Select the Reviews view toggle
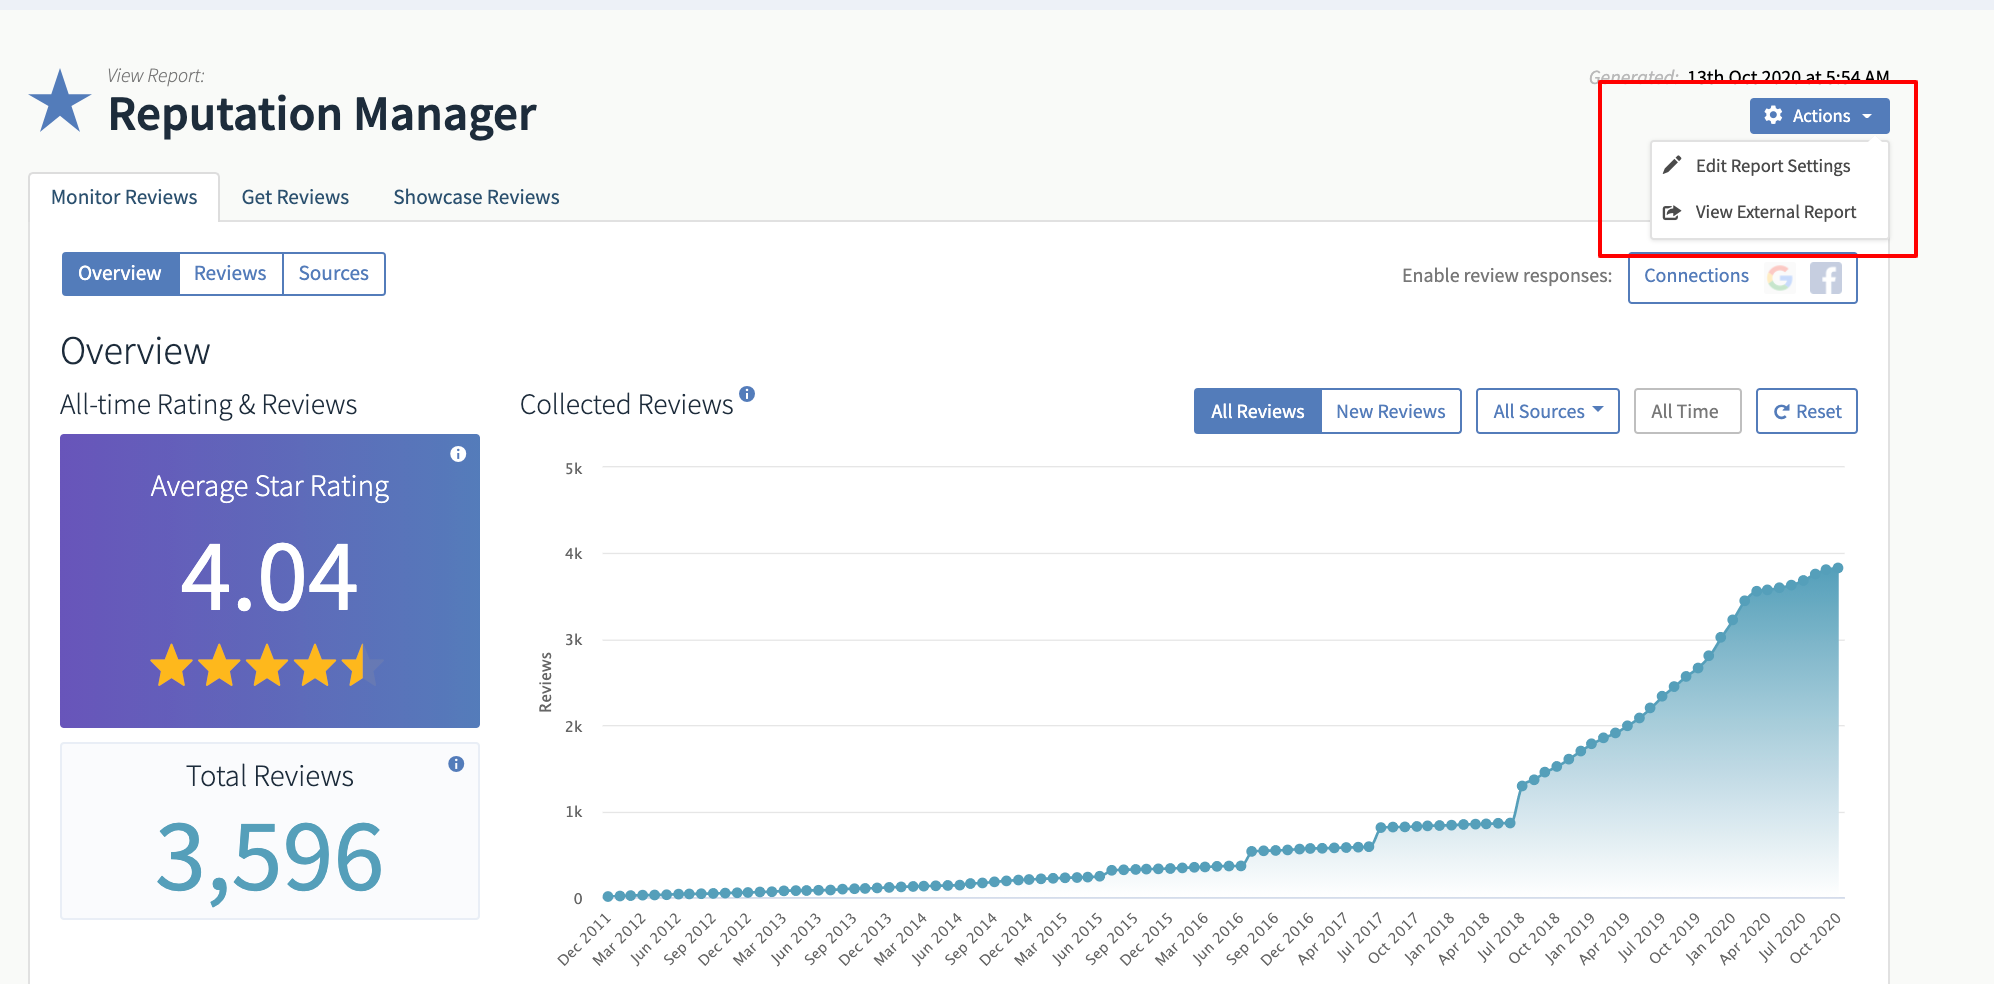1994x984 pixels. tap(230, 273)
